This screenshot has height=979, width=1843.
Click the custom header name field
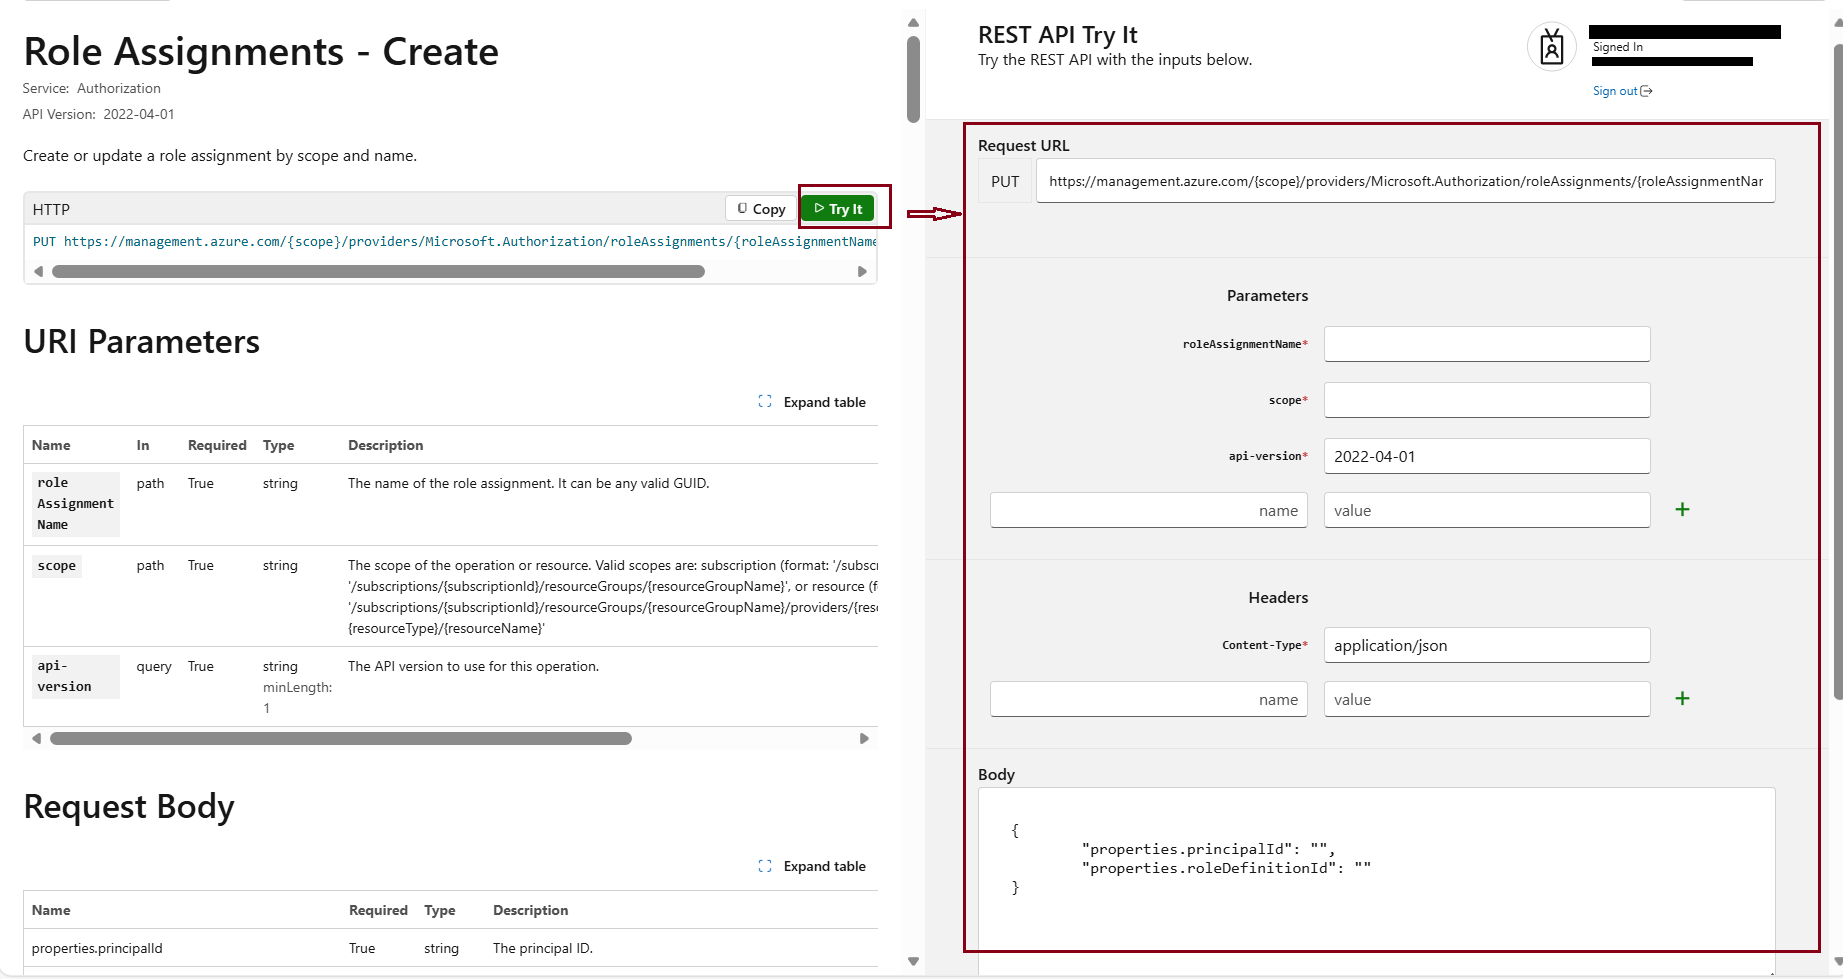[1149, 699]
